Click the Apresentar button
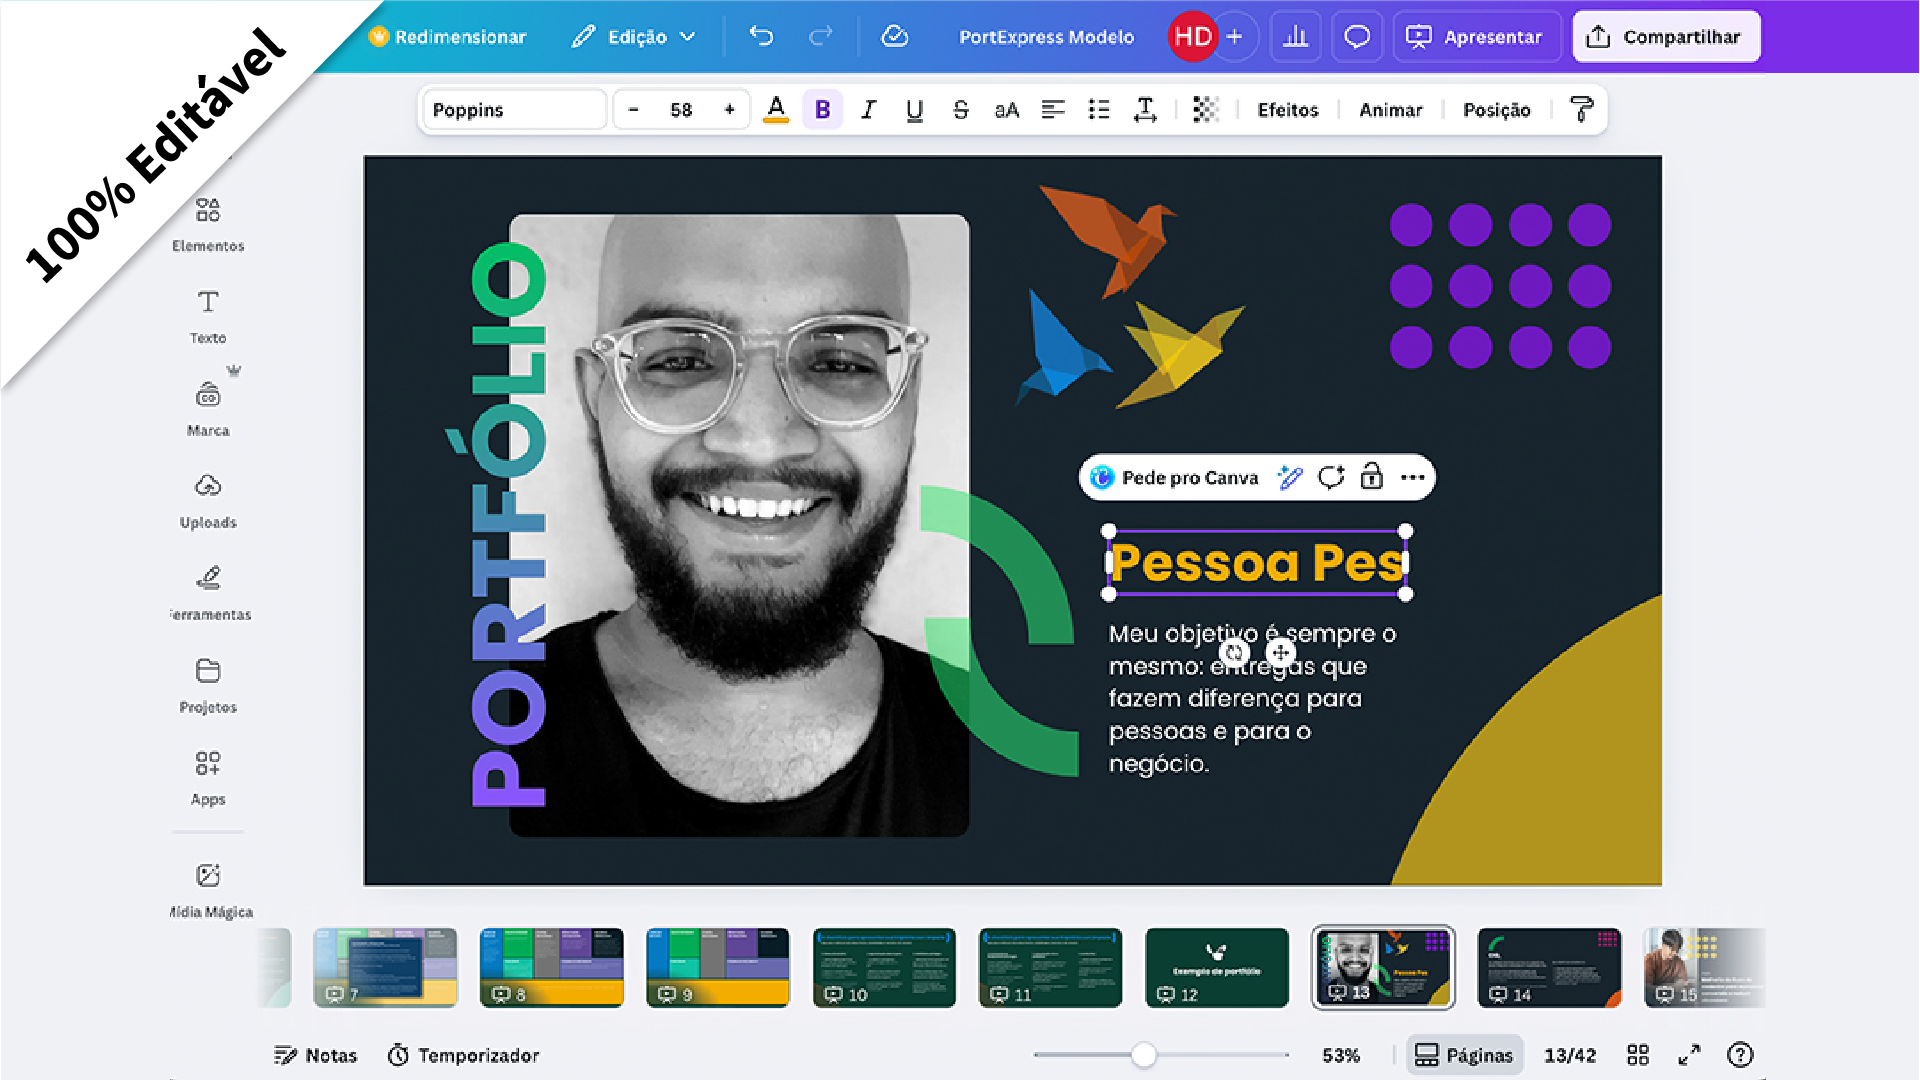Image resolution: width=1920 pixels, height=1080 pixels. [1476, 37]
